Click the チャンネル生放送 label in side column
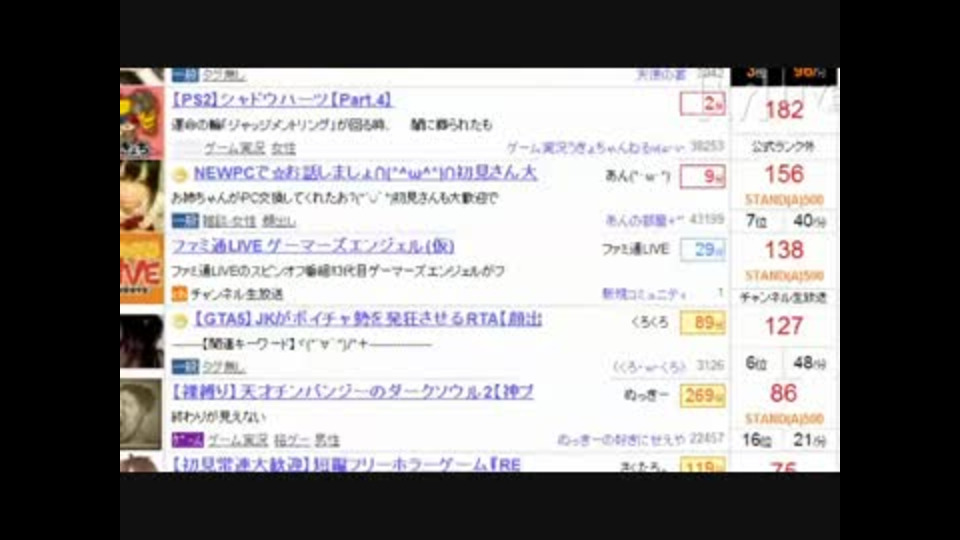The height and width of the screenshot is (540, 960). pos(784,298)
